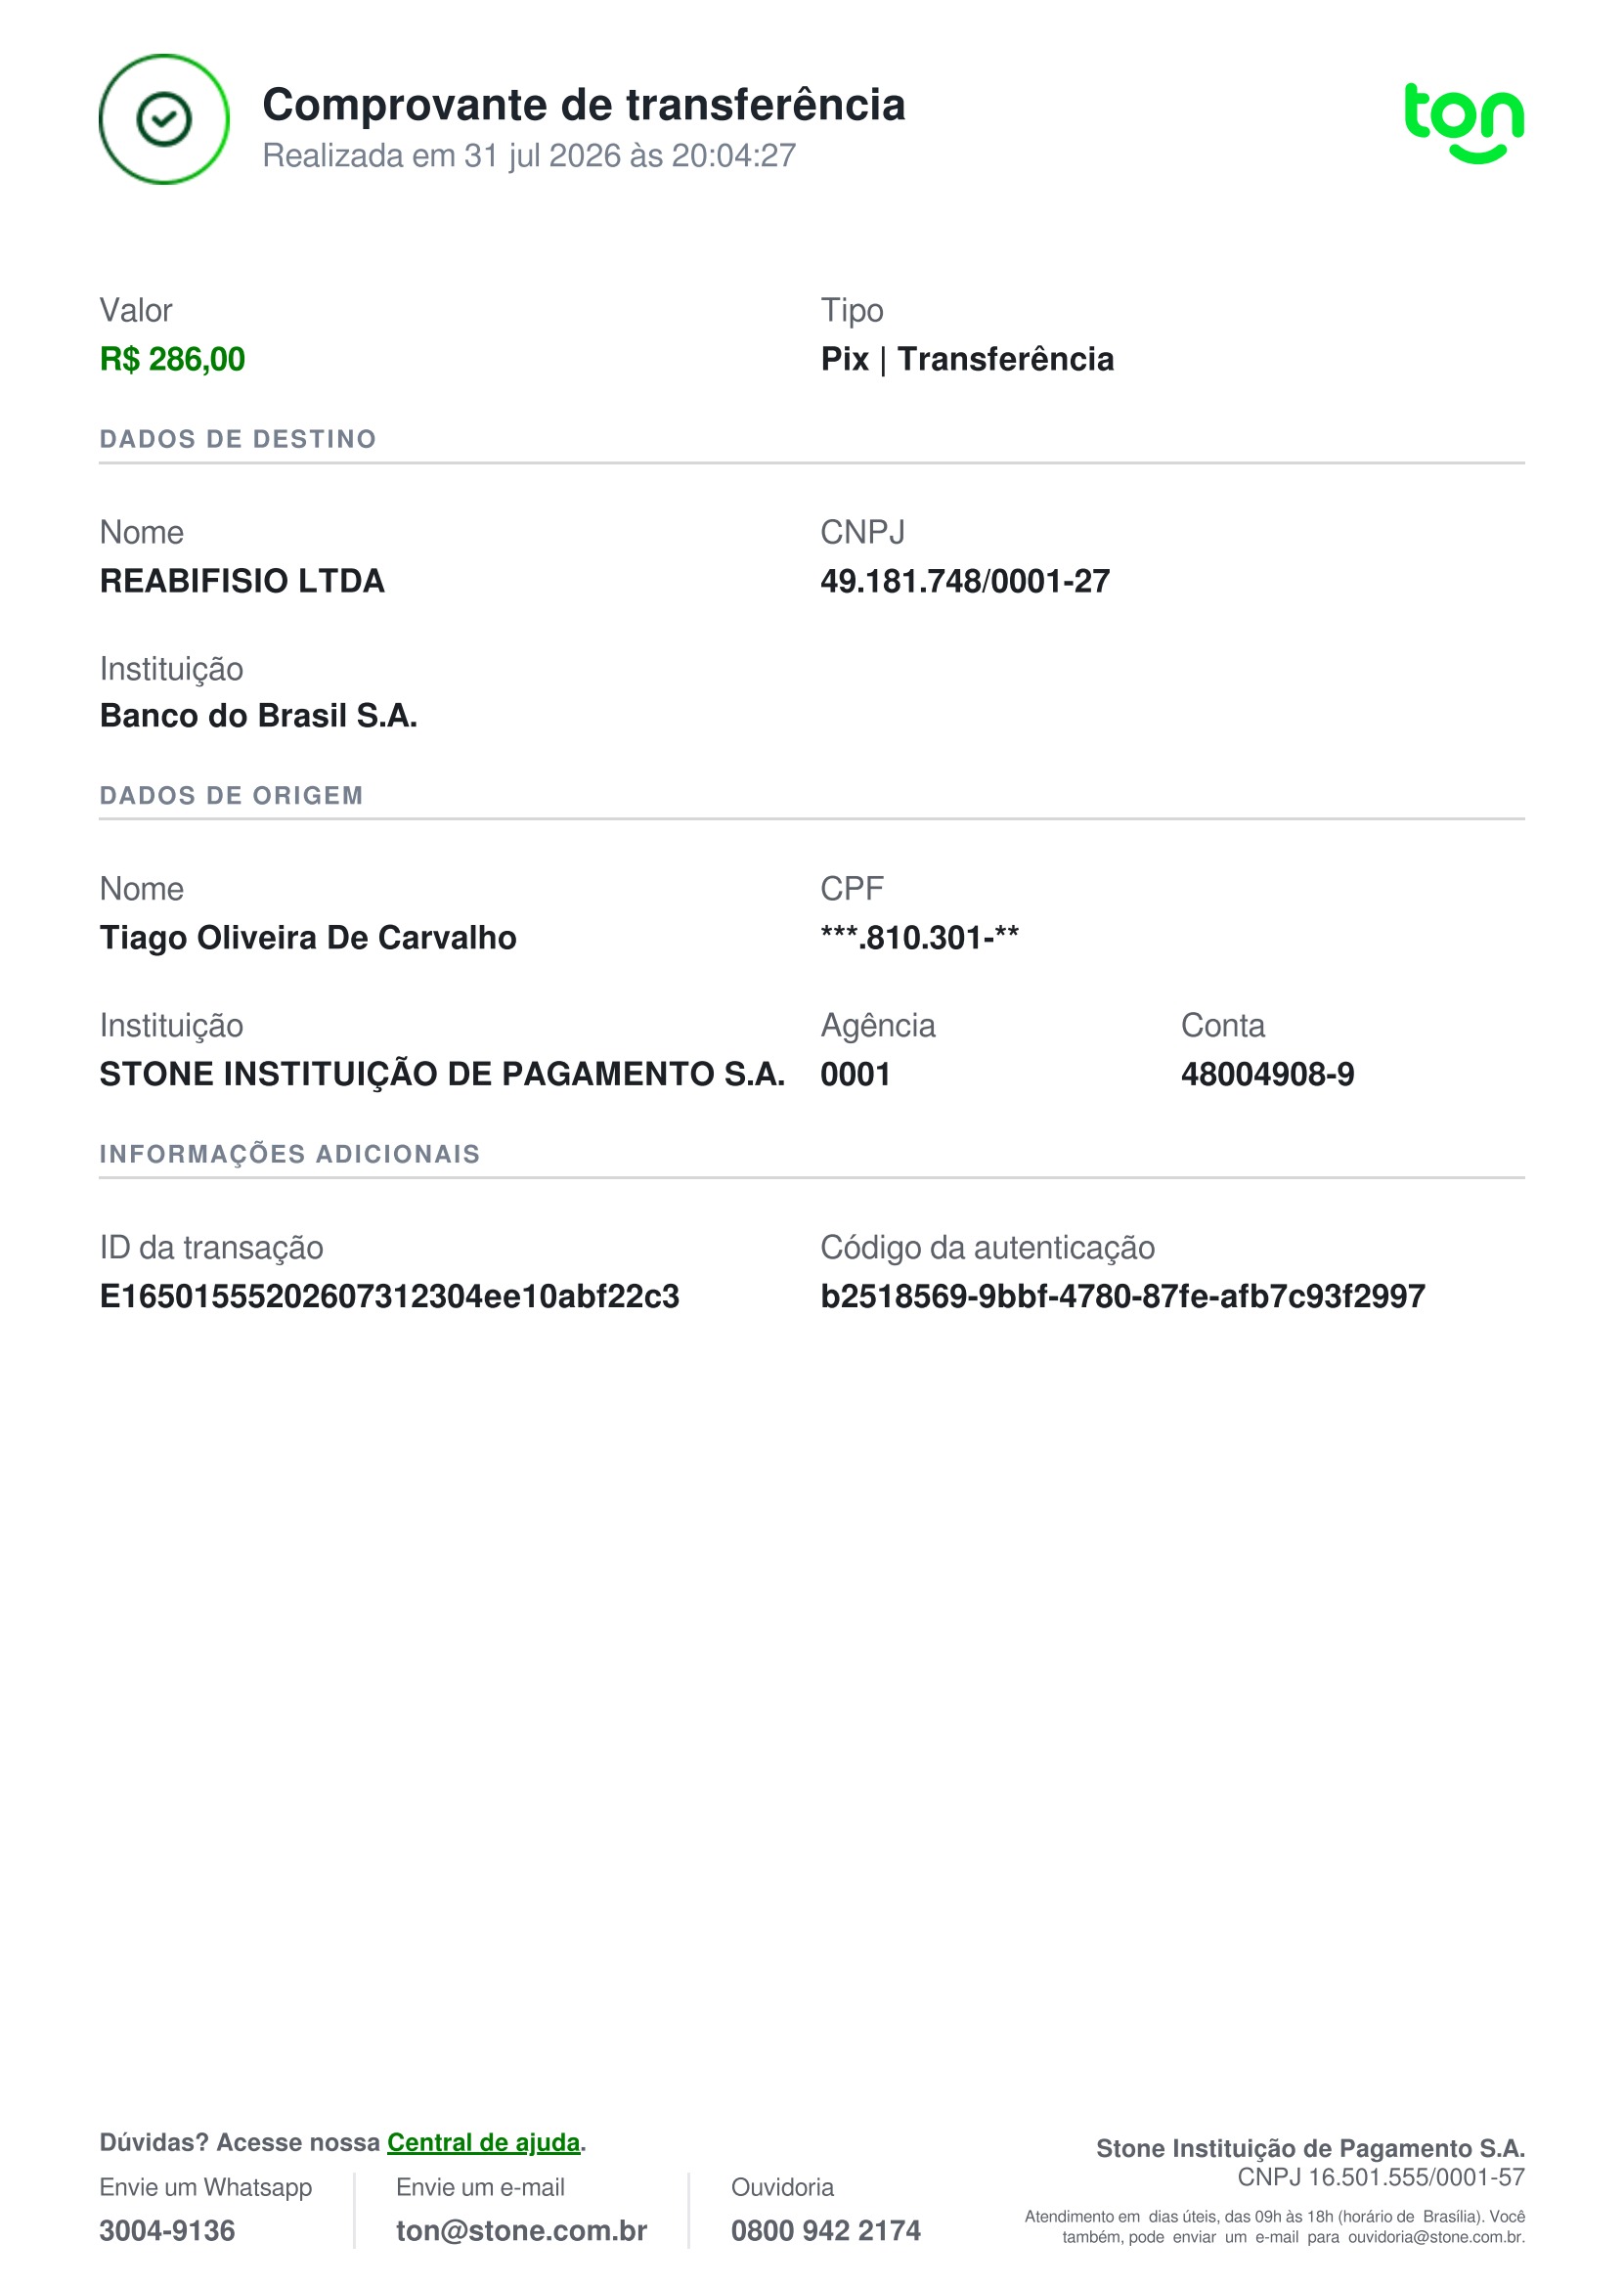Click the transaction ID code
1624x2286 pixels.
click(389, 1296)
